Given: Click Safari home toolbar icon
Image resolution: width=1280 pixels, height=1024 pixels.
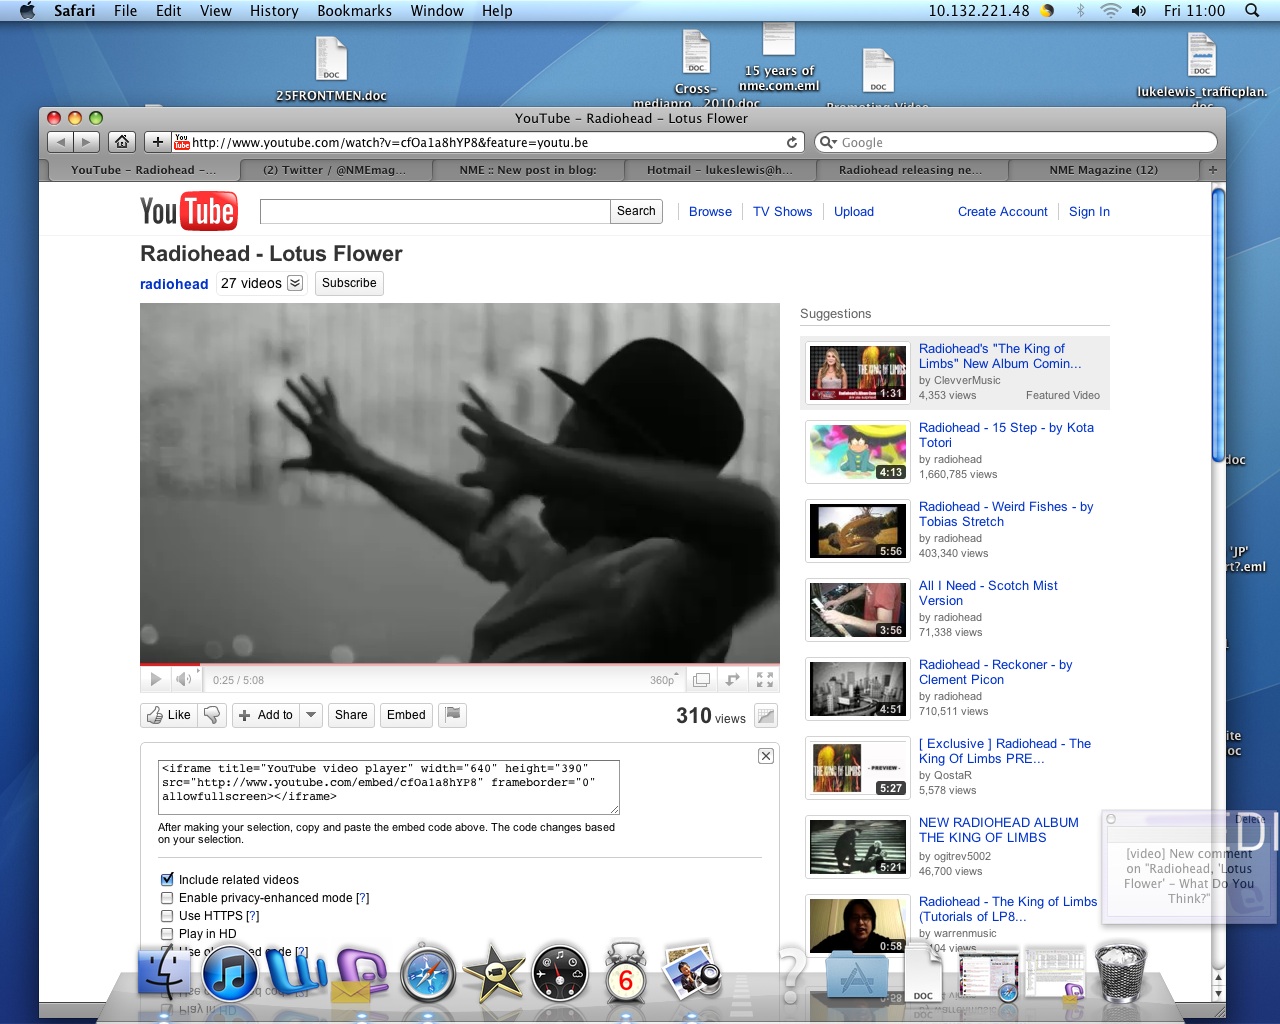Looking at the screenshot, I should click(121, 142).
